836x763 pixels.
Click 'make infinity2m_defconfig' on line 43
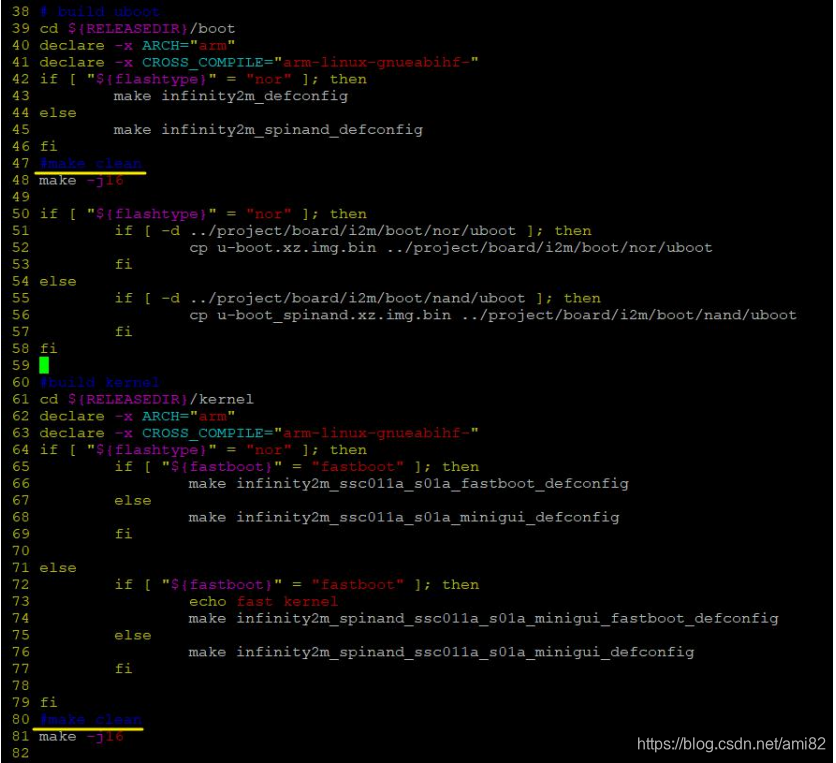230,96
